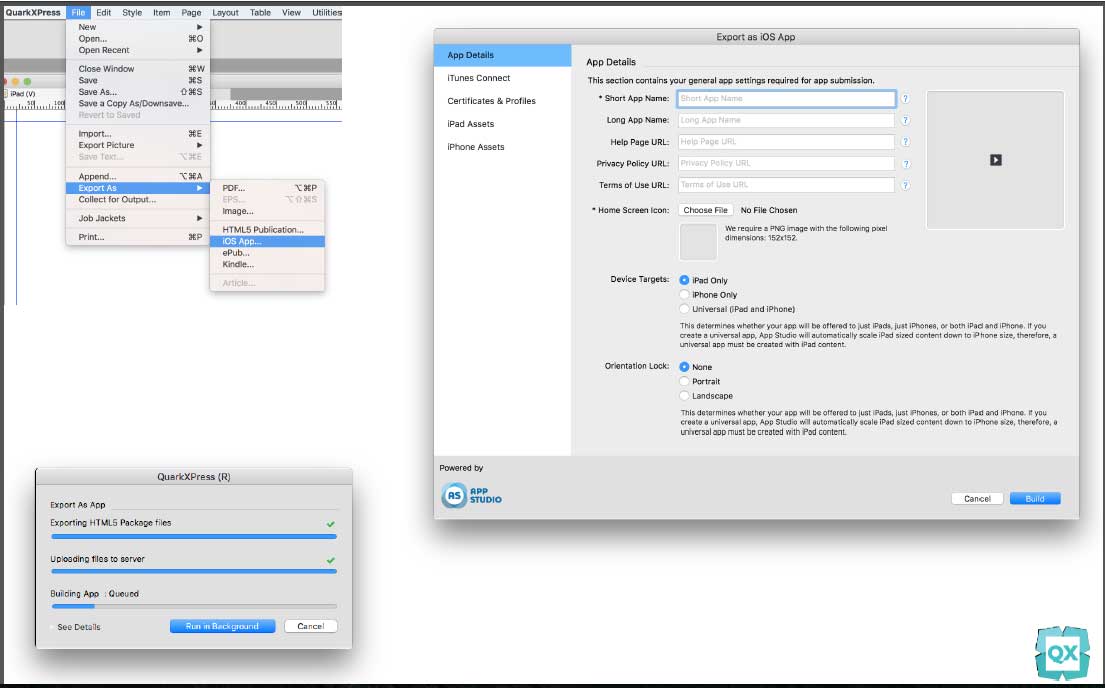1105x688 pixels.
Task: Open help for Long App Name field
Action: (906, 121)
